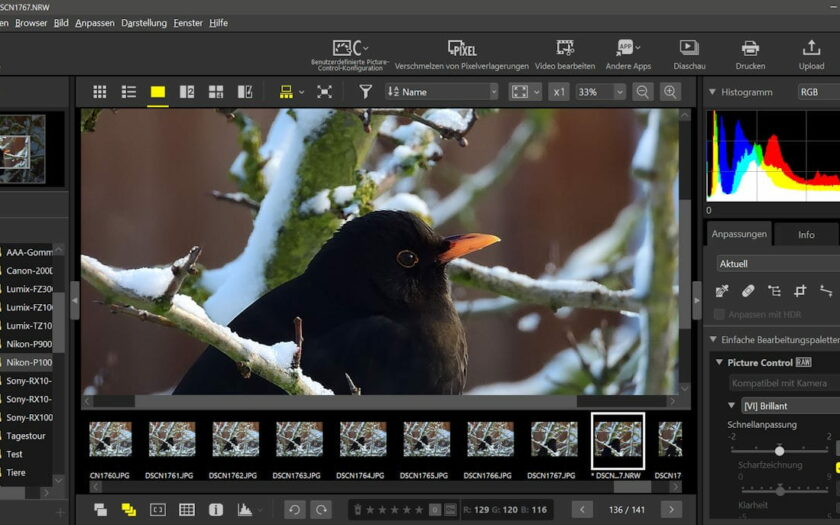Open the 33% zoom level dropdown
The image size is (840, 525).
[x=600, y=92]
